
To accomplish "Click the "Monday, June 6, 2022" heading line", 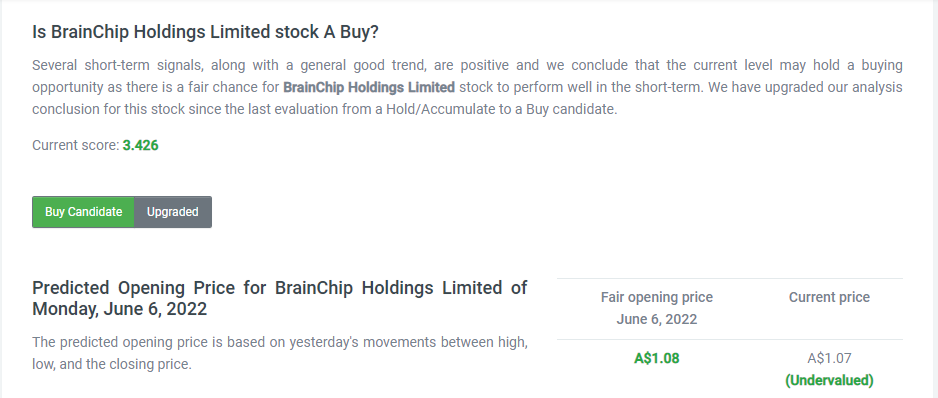I will pos(120,309).
